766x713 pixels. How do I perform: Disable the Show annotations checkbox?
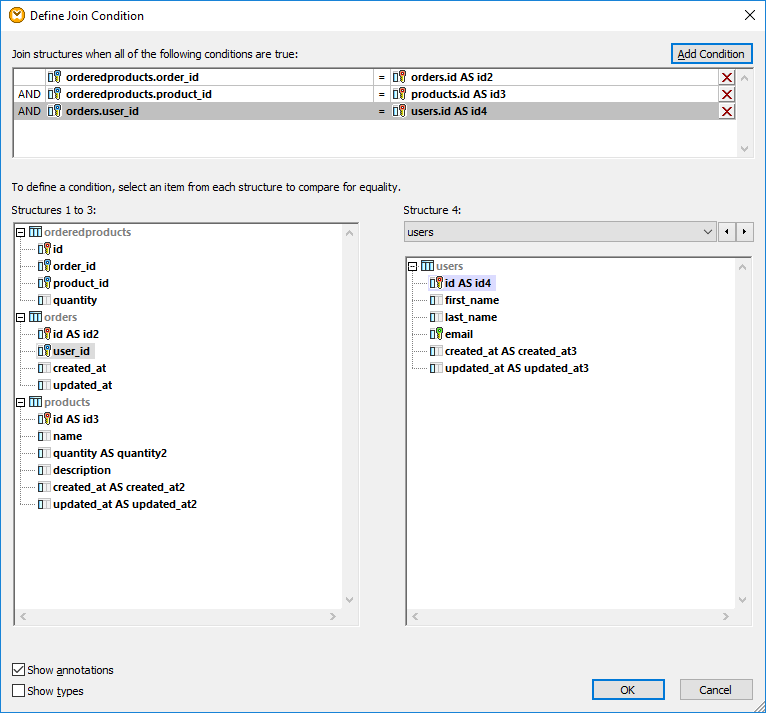[x=19, y=670]
